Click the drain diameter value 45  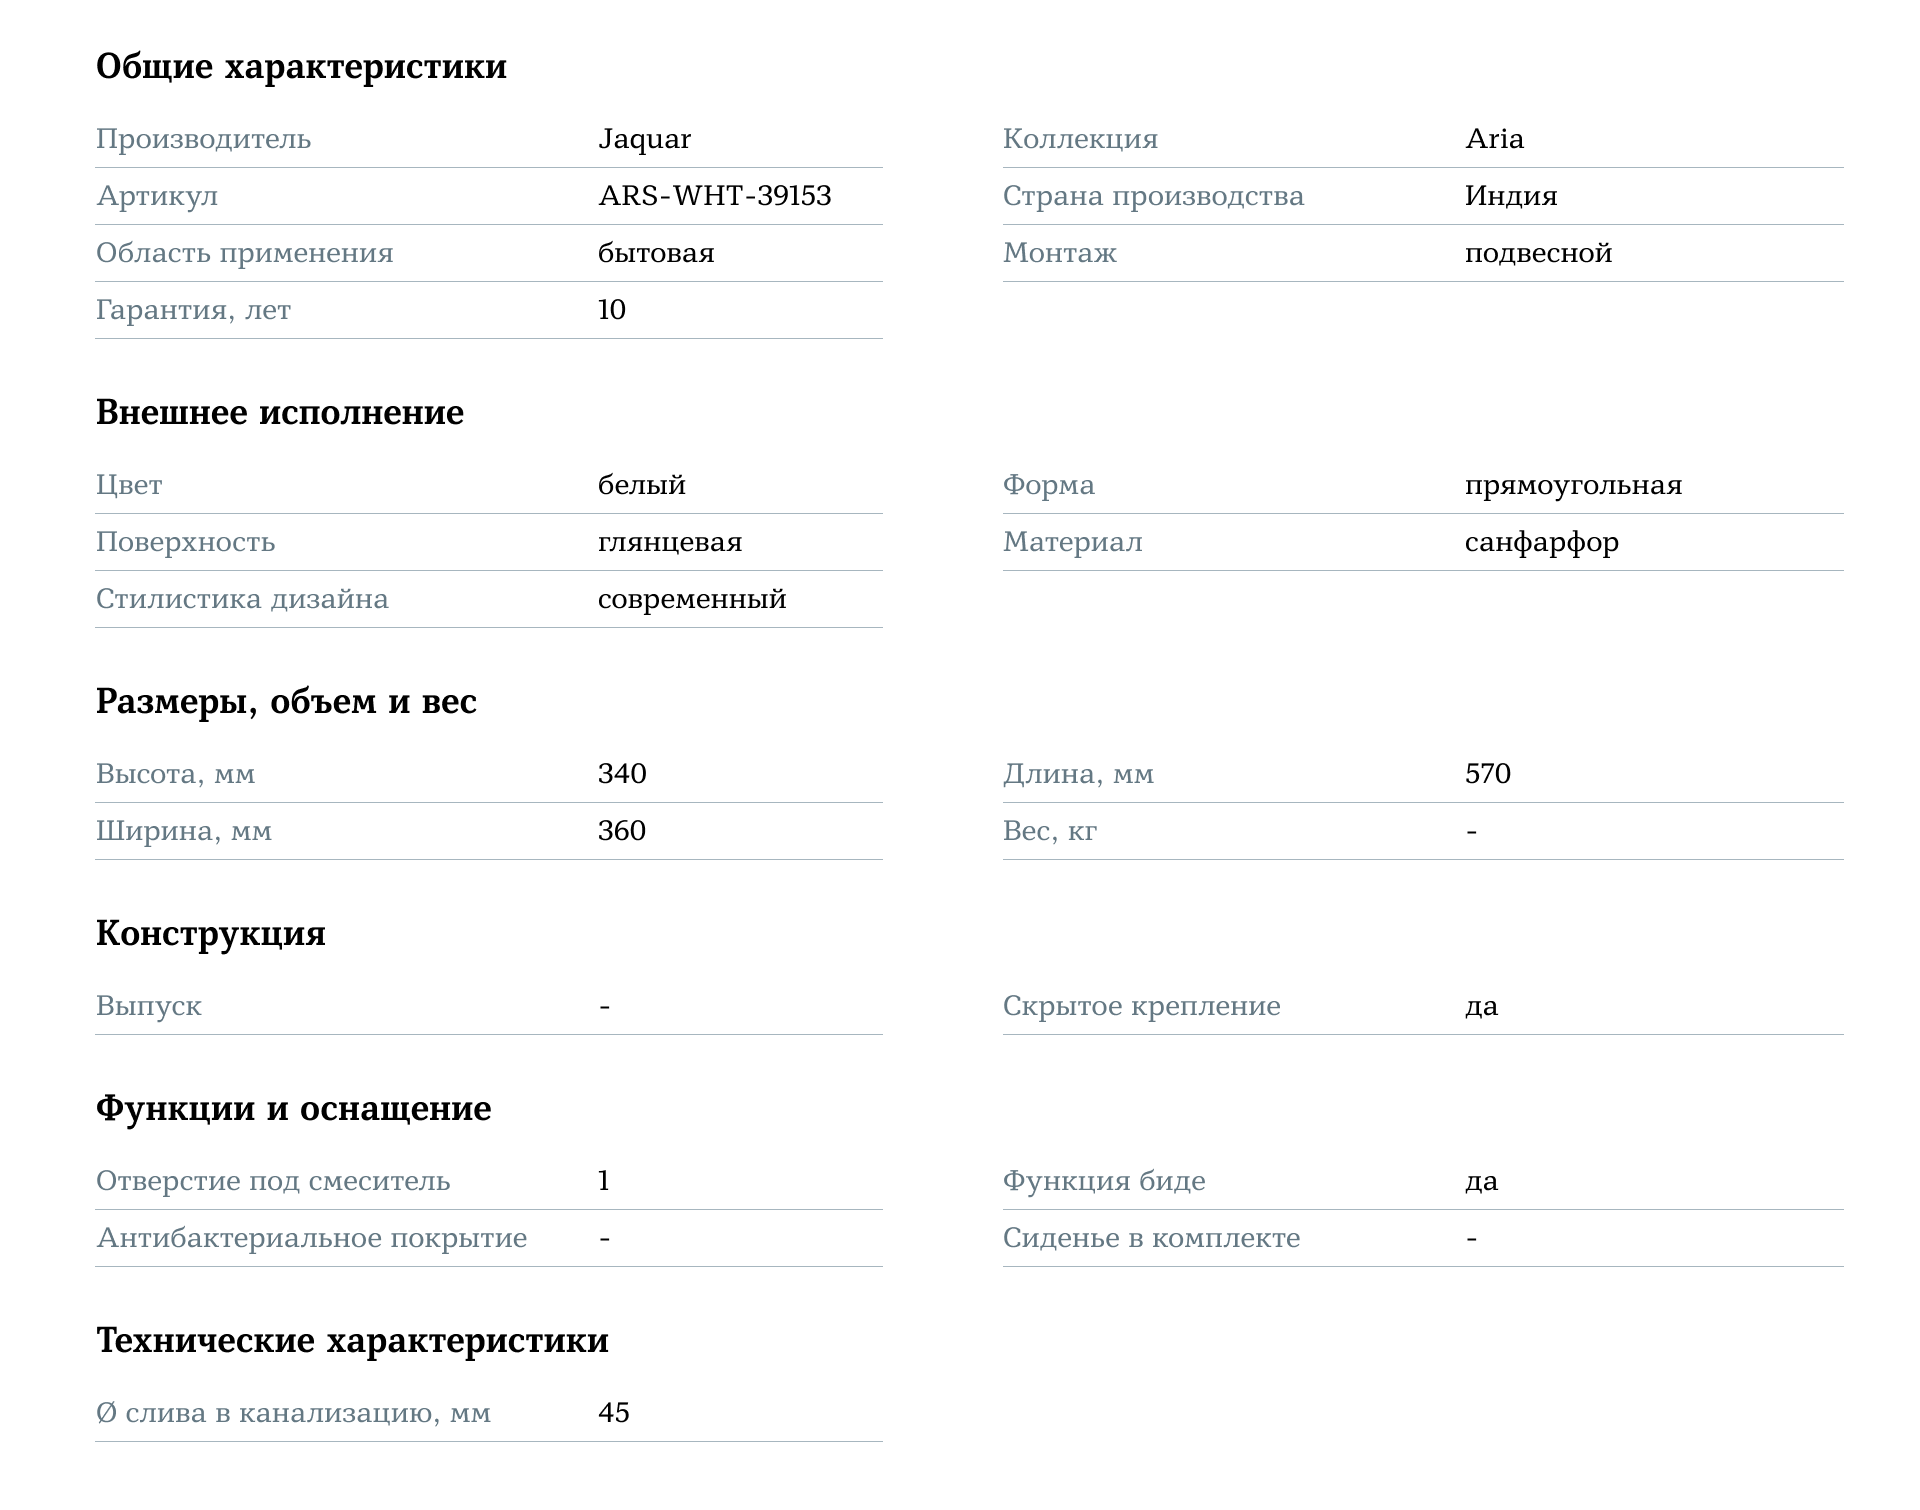point(613,1413)
